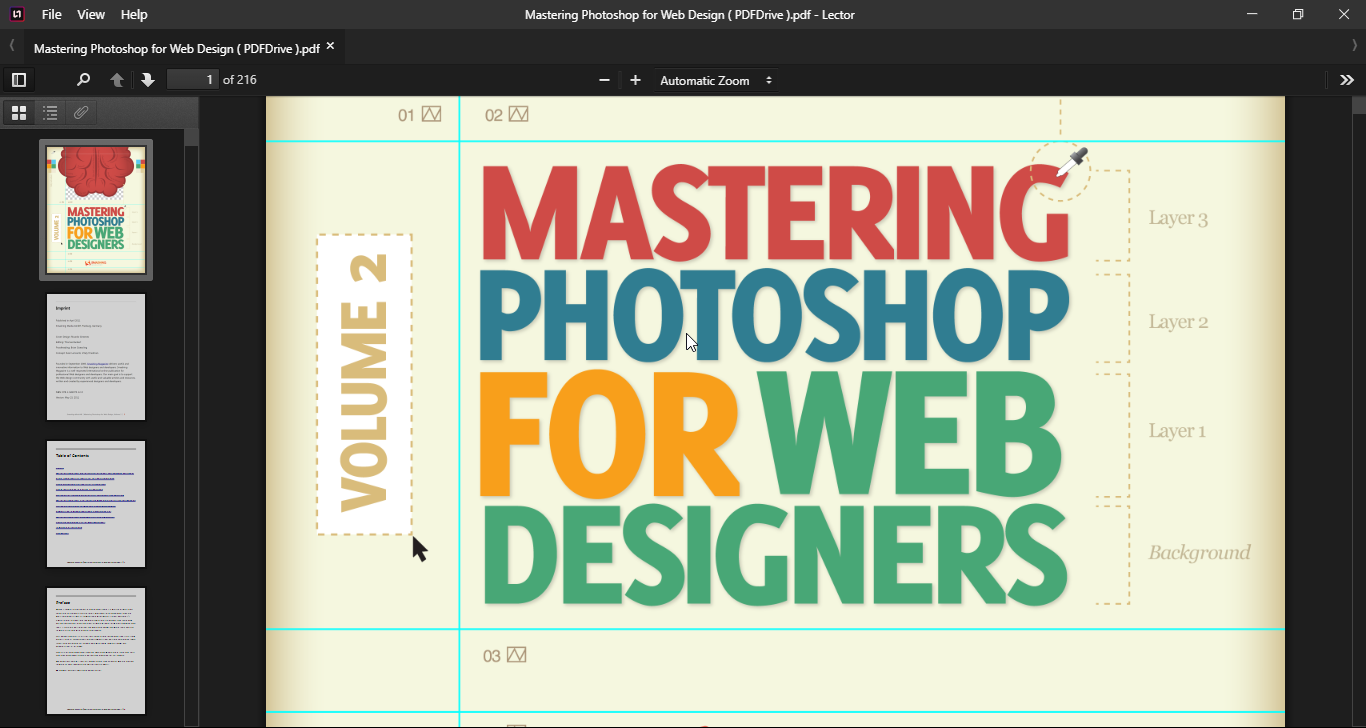
Task: Click the page number input field
Action: click(193, 80)
